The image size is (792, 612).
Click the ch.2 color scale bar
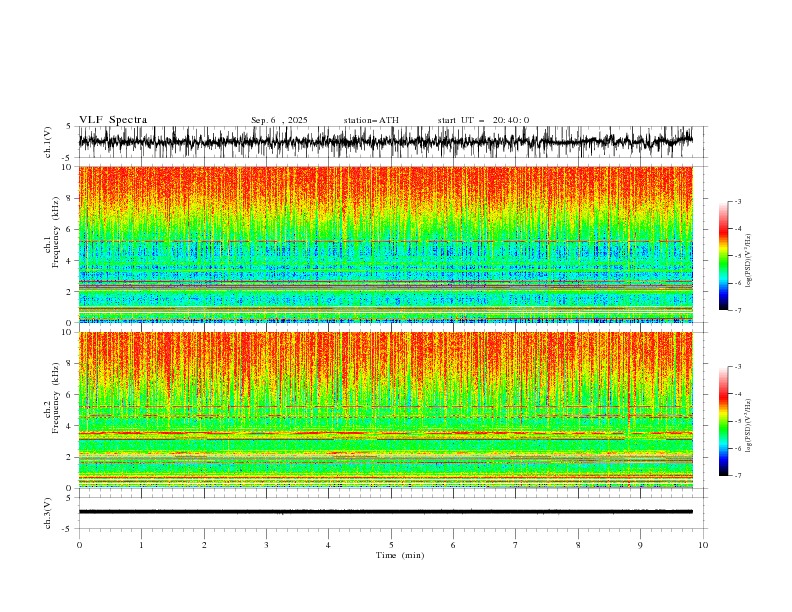[723, 421]
